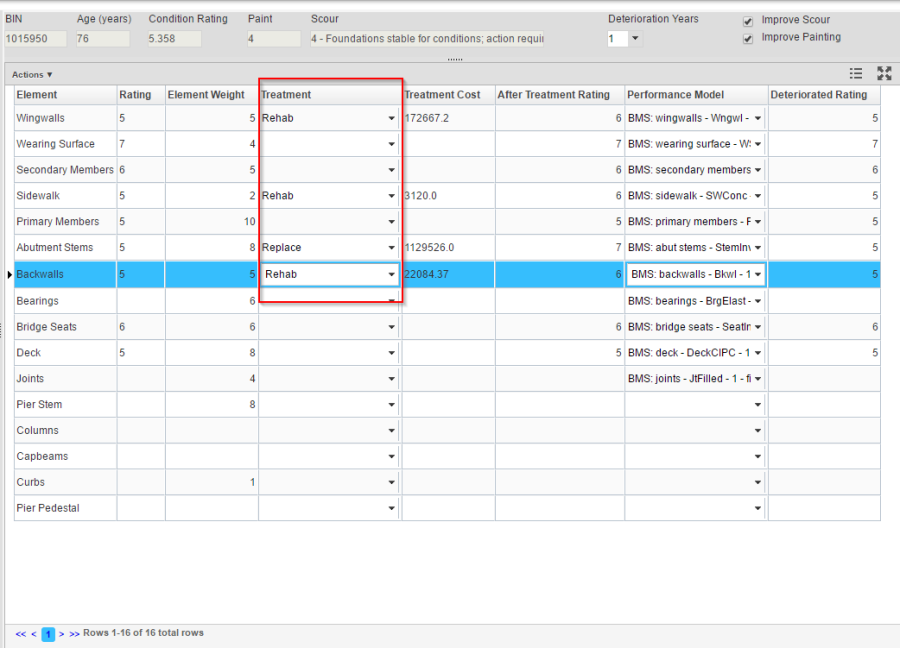Viewport: 900px width, 648px height.
Task: Click the panel splitter dots handle
Action: tap(455, 60)
